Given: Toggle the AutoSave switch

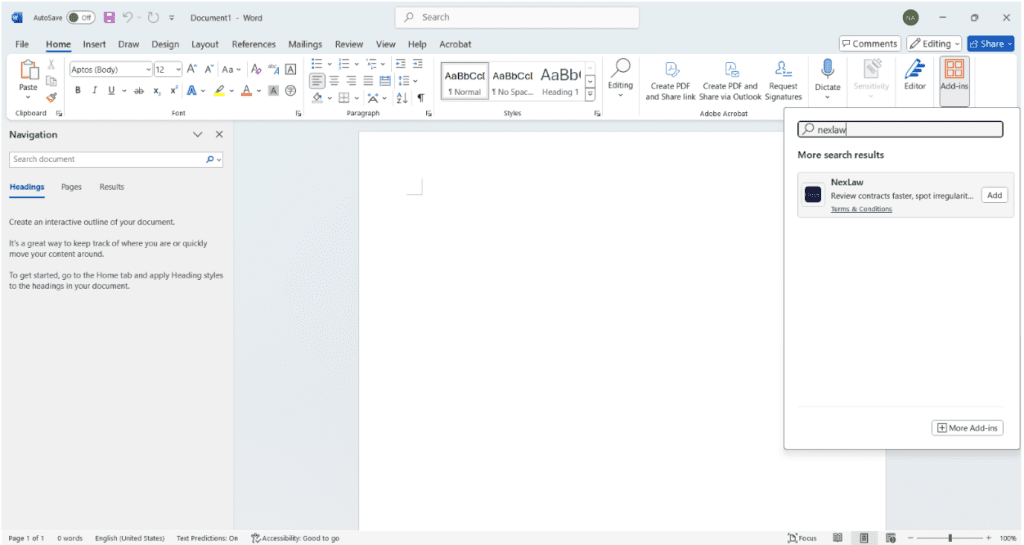Looking at the screenshot, I should pos(81,18).
